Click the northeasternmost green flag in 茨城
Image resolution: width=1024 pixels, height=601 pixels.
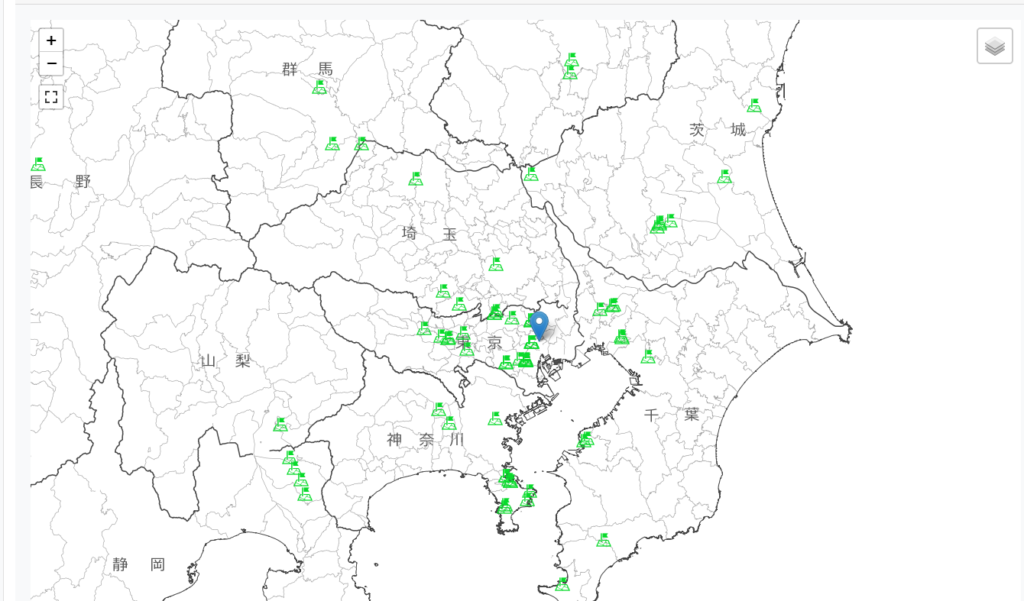coord(754,105)
